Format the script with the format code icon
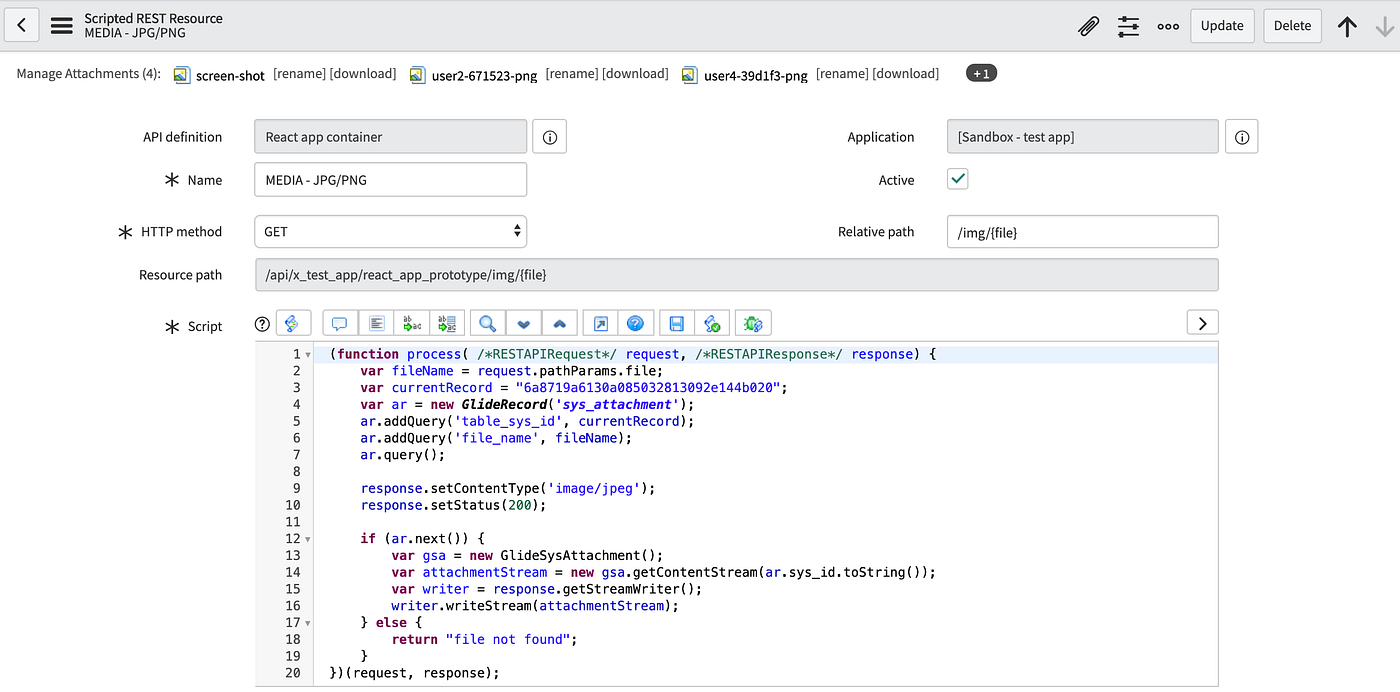 (376, 322)
